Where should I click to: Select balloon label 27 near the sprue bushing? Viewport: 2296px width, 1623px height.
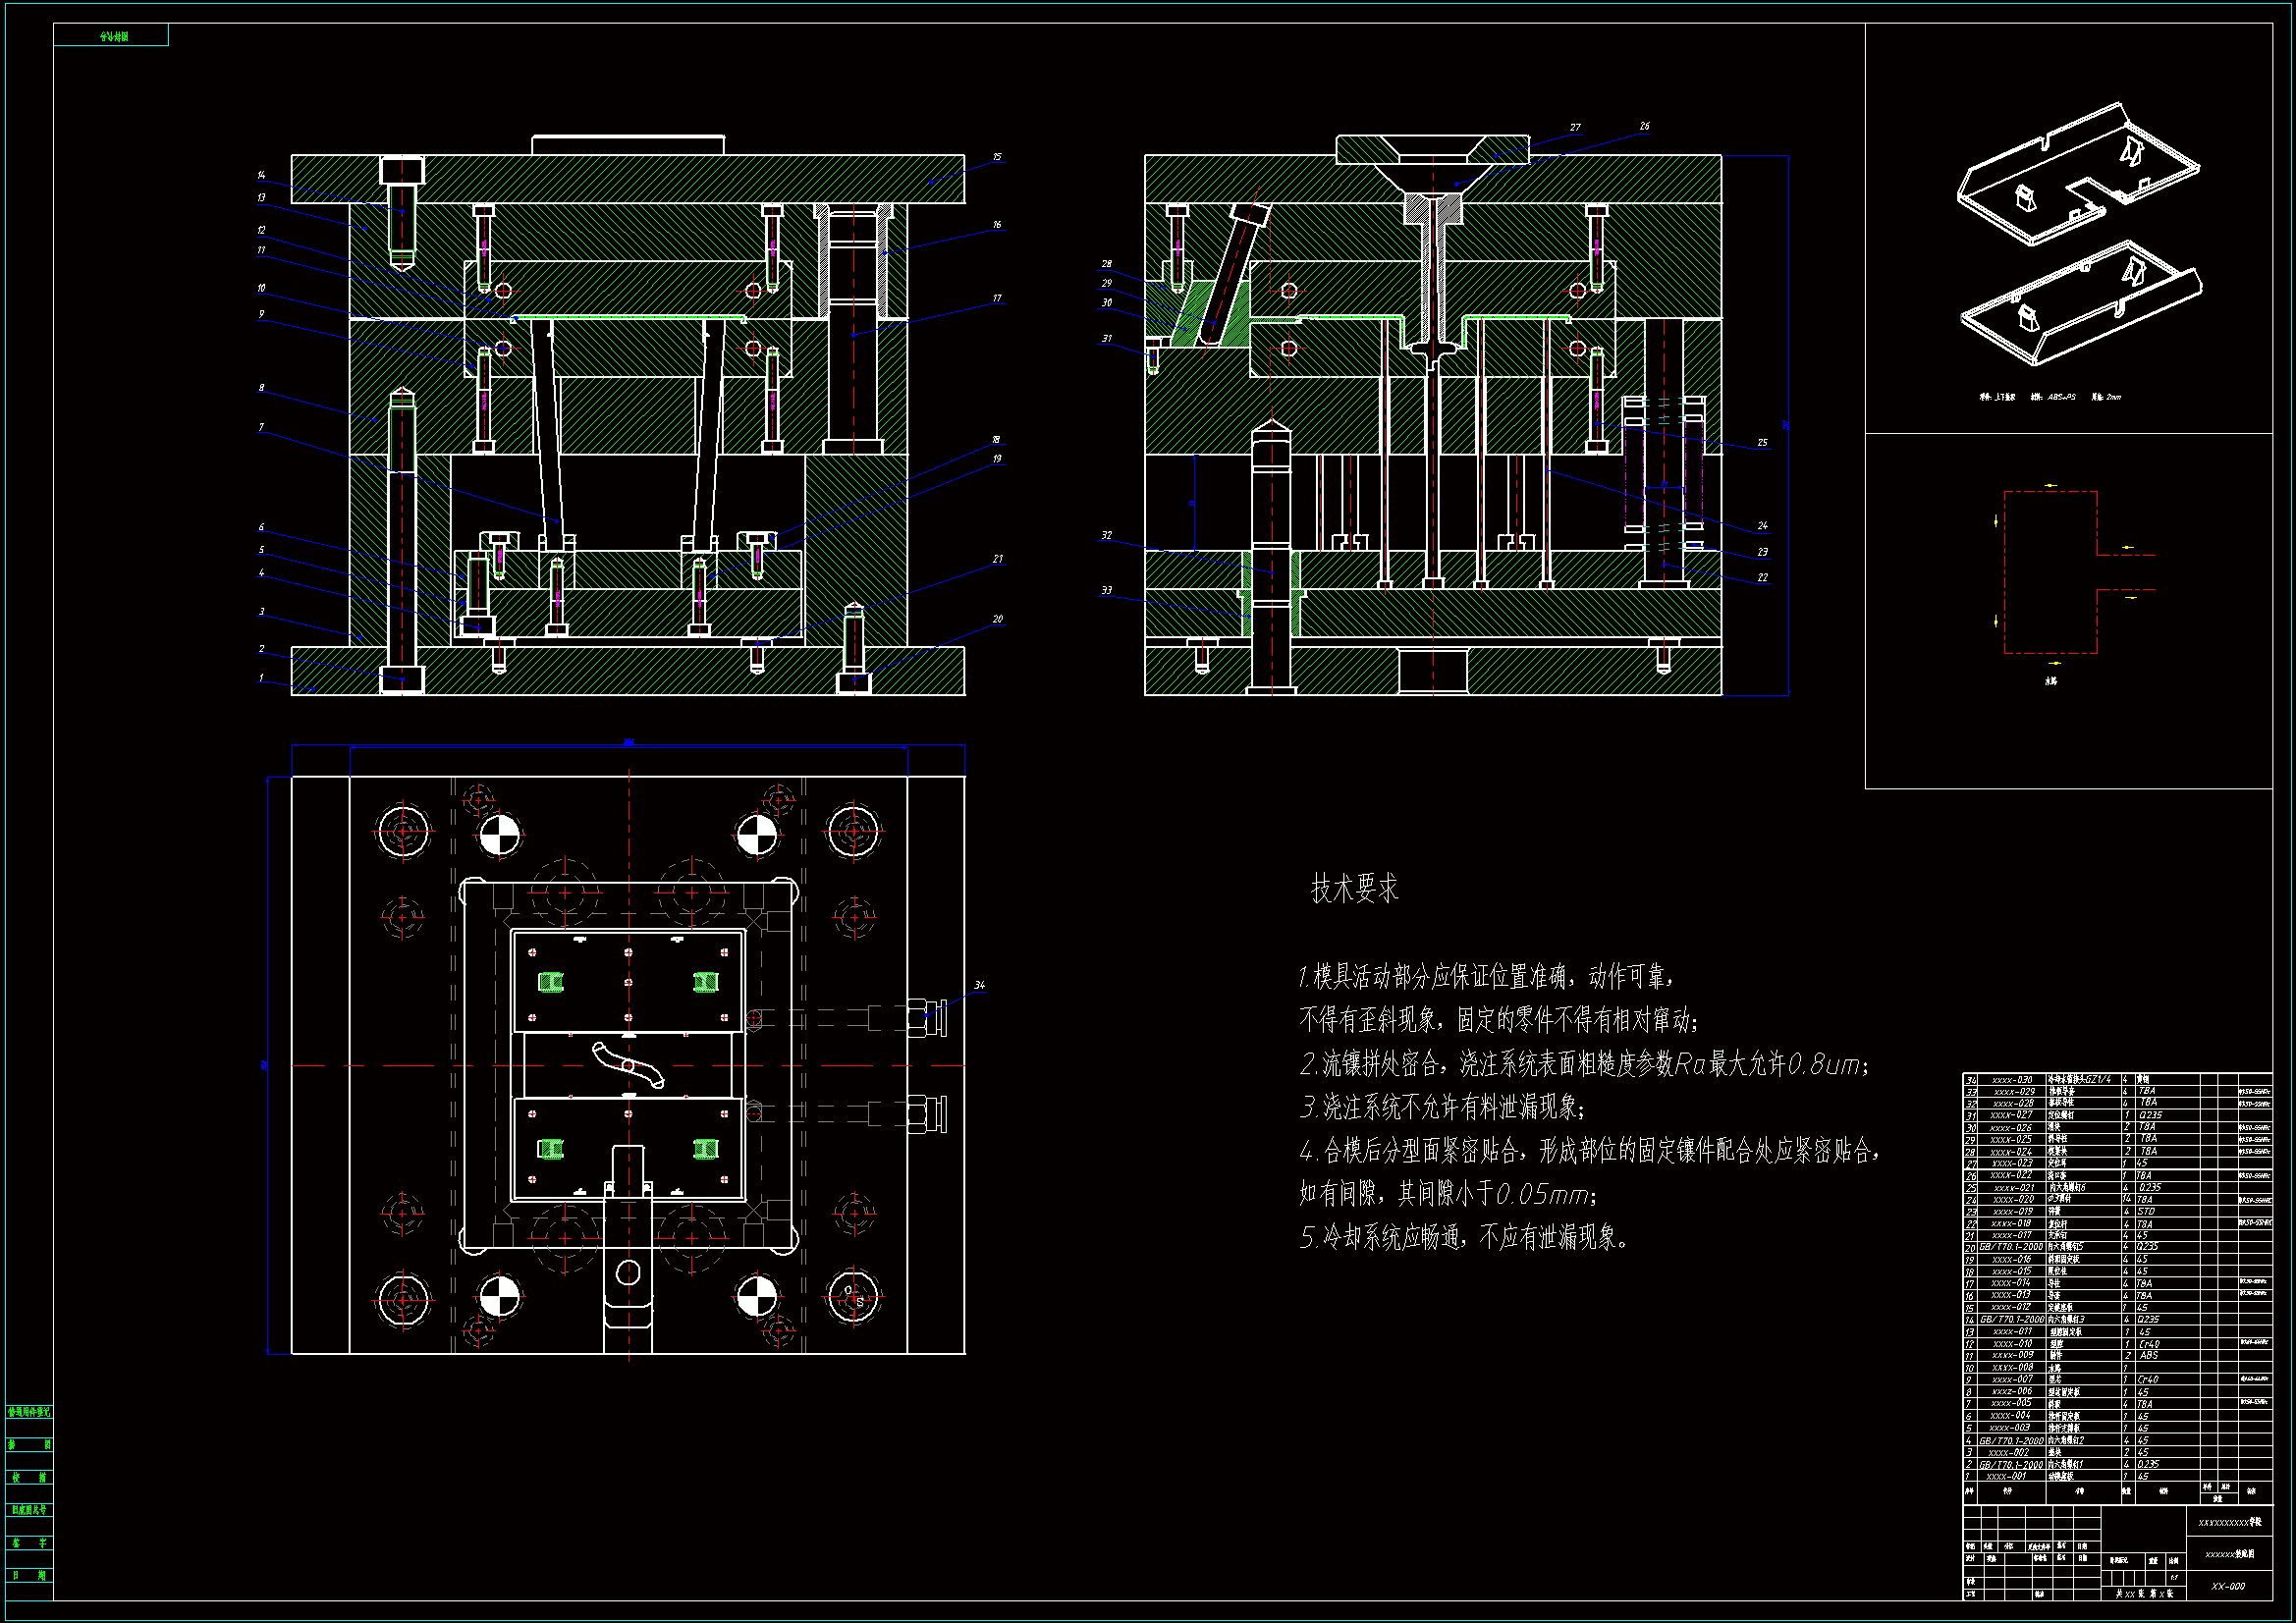(1575, 128)
